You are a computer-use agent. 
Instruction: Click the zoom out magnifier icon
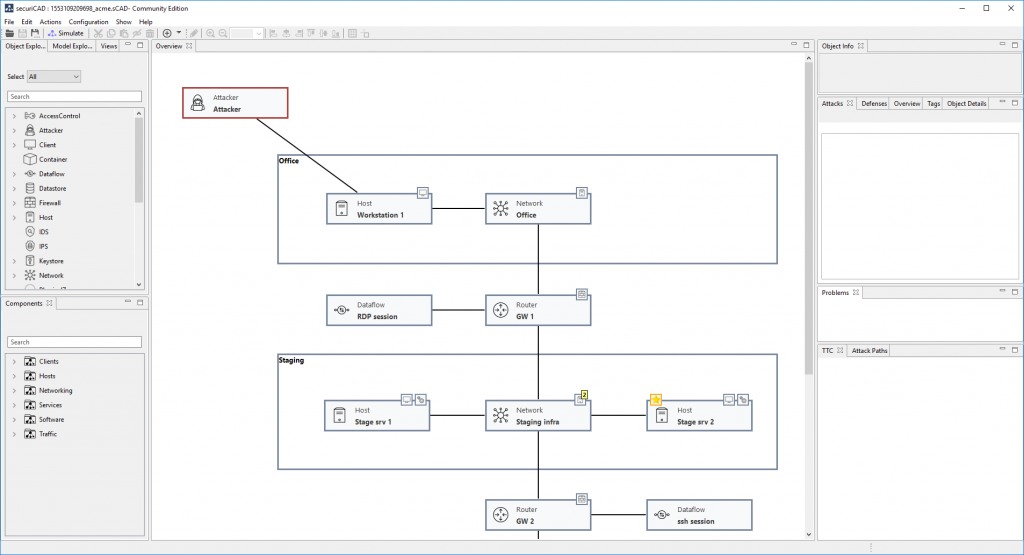pos(223,33)
